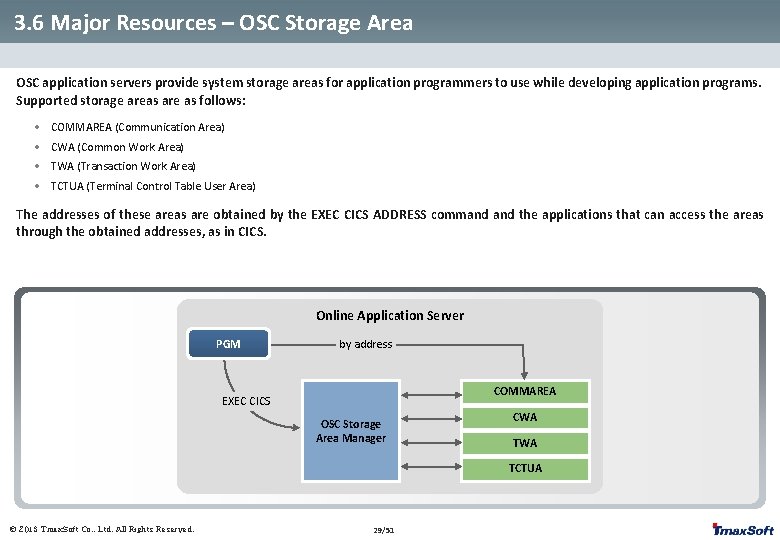Click the slide title "3.6 Major Resources – OSC Storage Area"
The image size is (780, 540).
click(x=213, y=23)
